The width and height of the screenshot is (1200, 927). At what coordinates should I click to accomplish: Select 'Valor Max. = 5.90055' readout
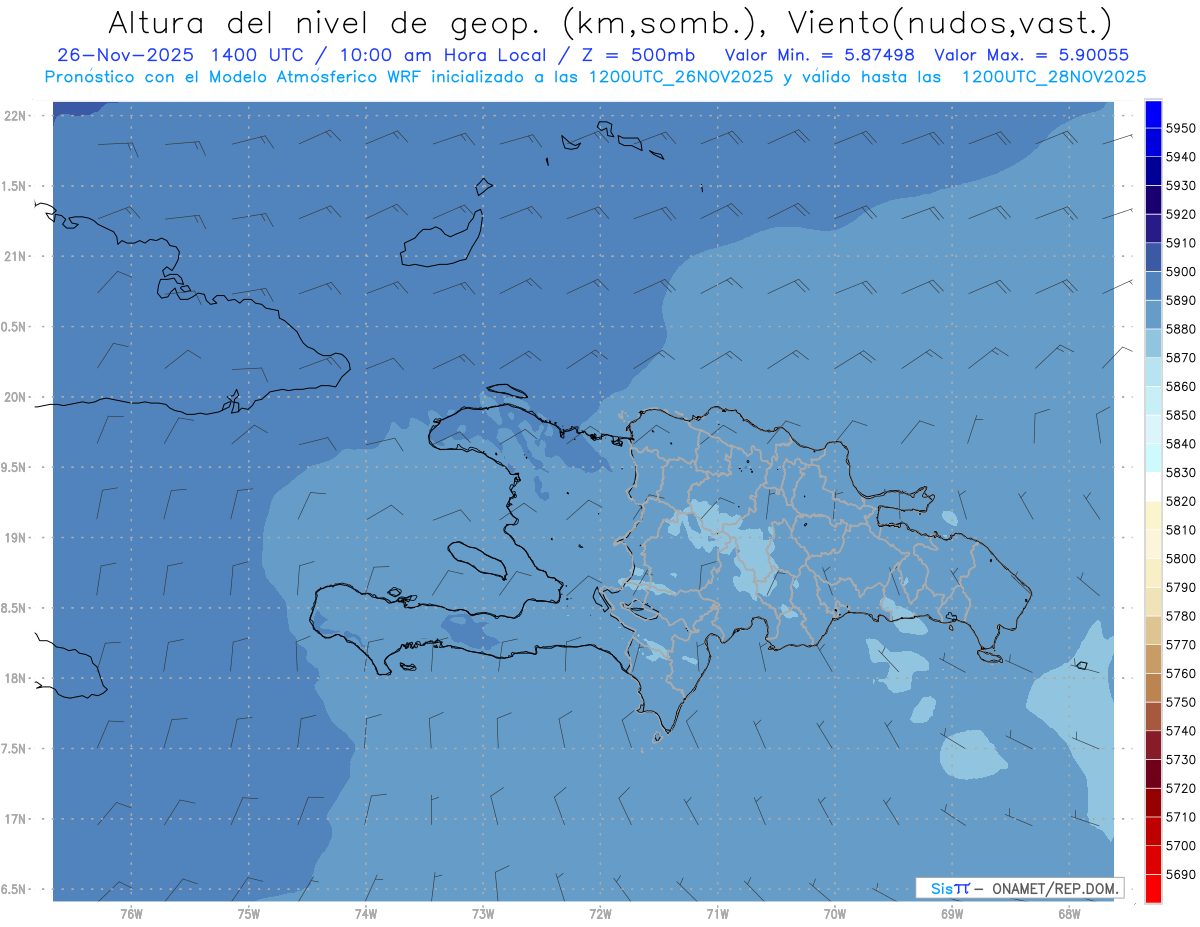1032,55
